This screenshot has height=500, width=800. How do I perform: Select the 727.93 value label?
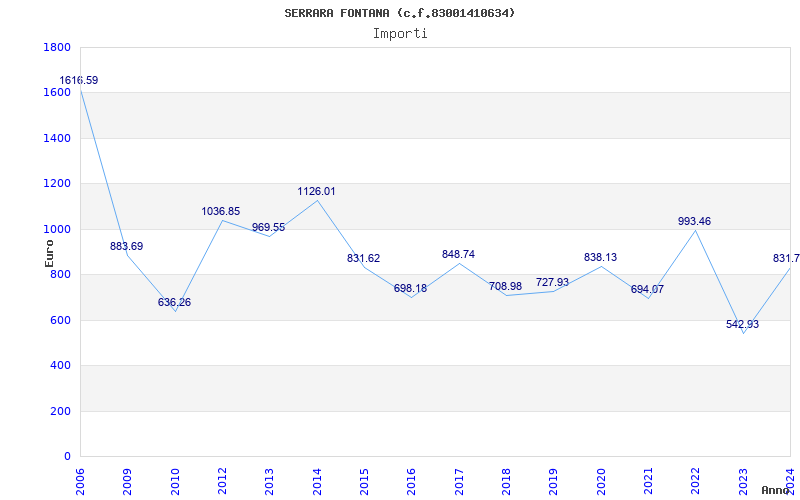[552, 282]
